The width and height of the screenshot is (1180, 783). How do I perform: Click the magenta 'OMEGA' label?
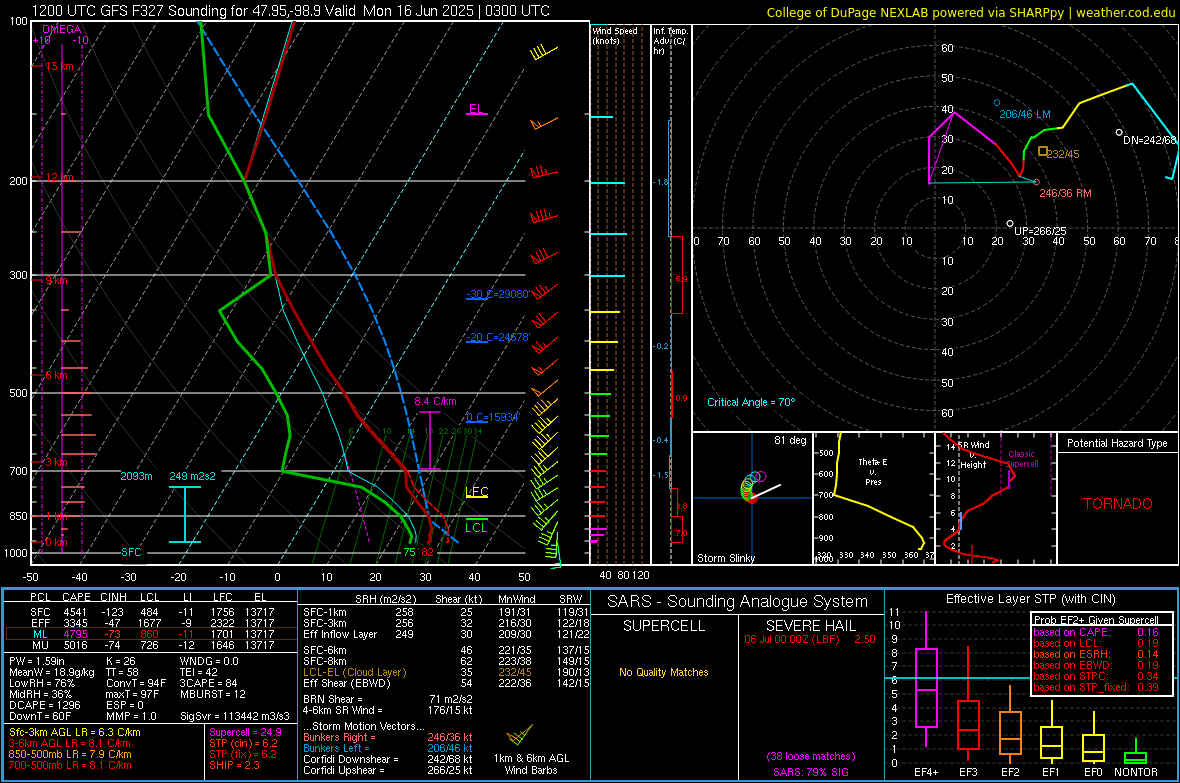[x=62, y=29]
